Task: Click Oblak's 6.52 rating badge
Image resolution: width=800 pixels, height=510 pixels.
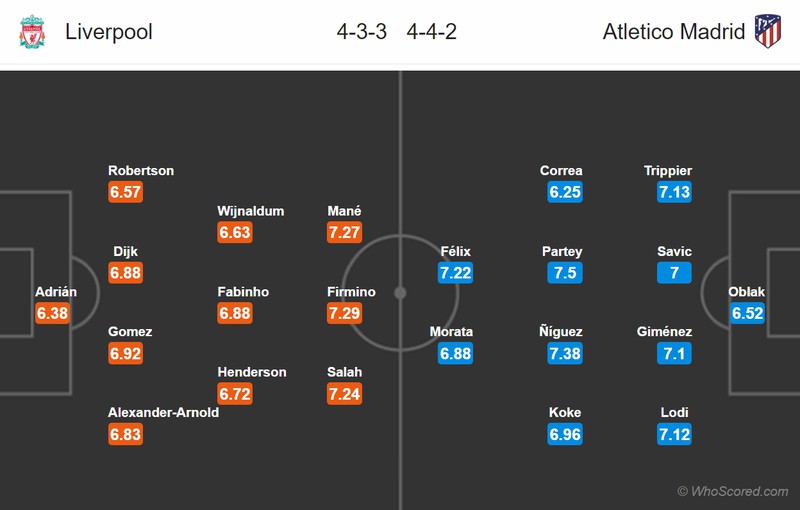Action: [x=747, y=313]
